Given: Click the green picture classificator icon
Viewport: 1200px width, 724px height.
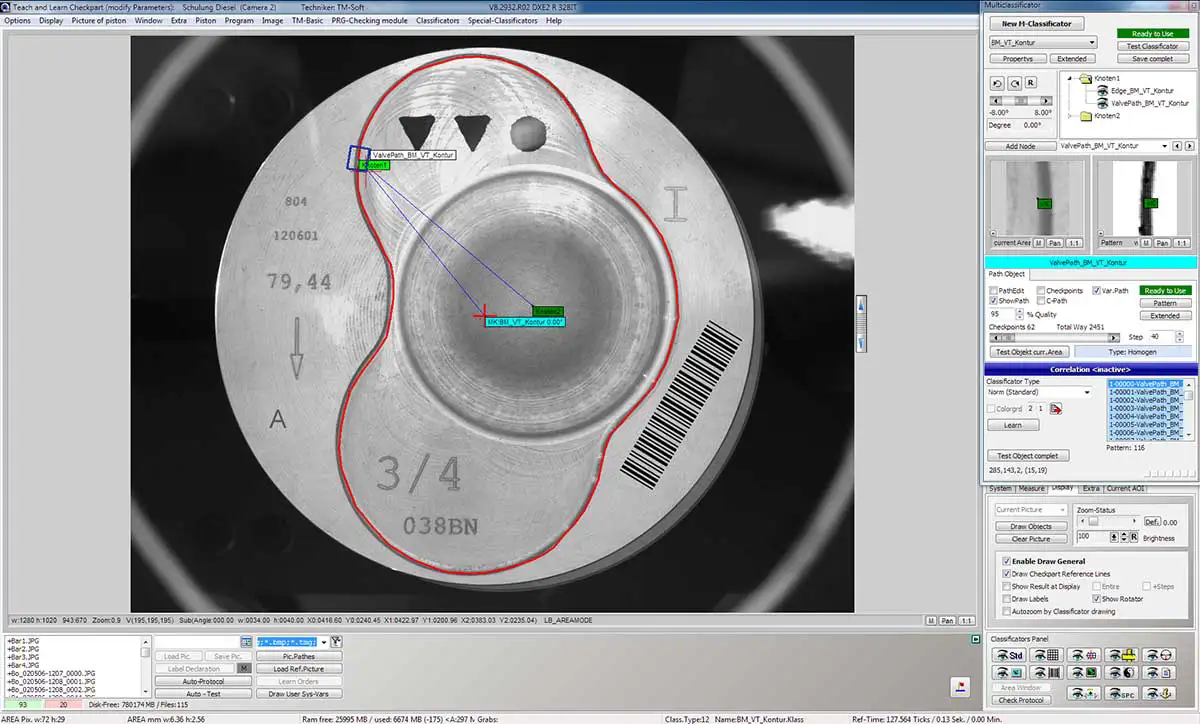Looking at the screenshot, I should [x=1084, y=673].
